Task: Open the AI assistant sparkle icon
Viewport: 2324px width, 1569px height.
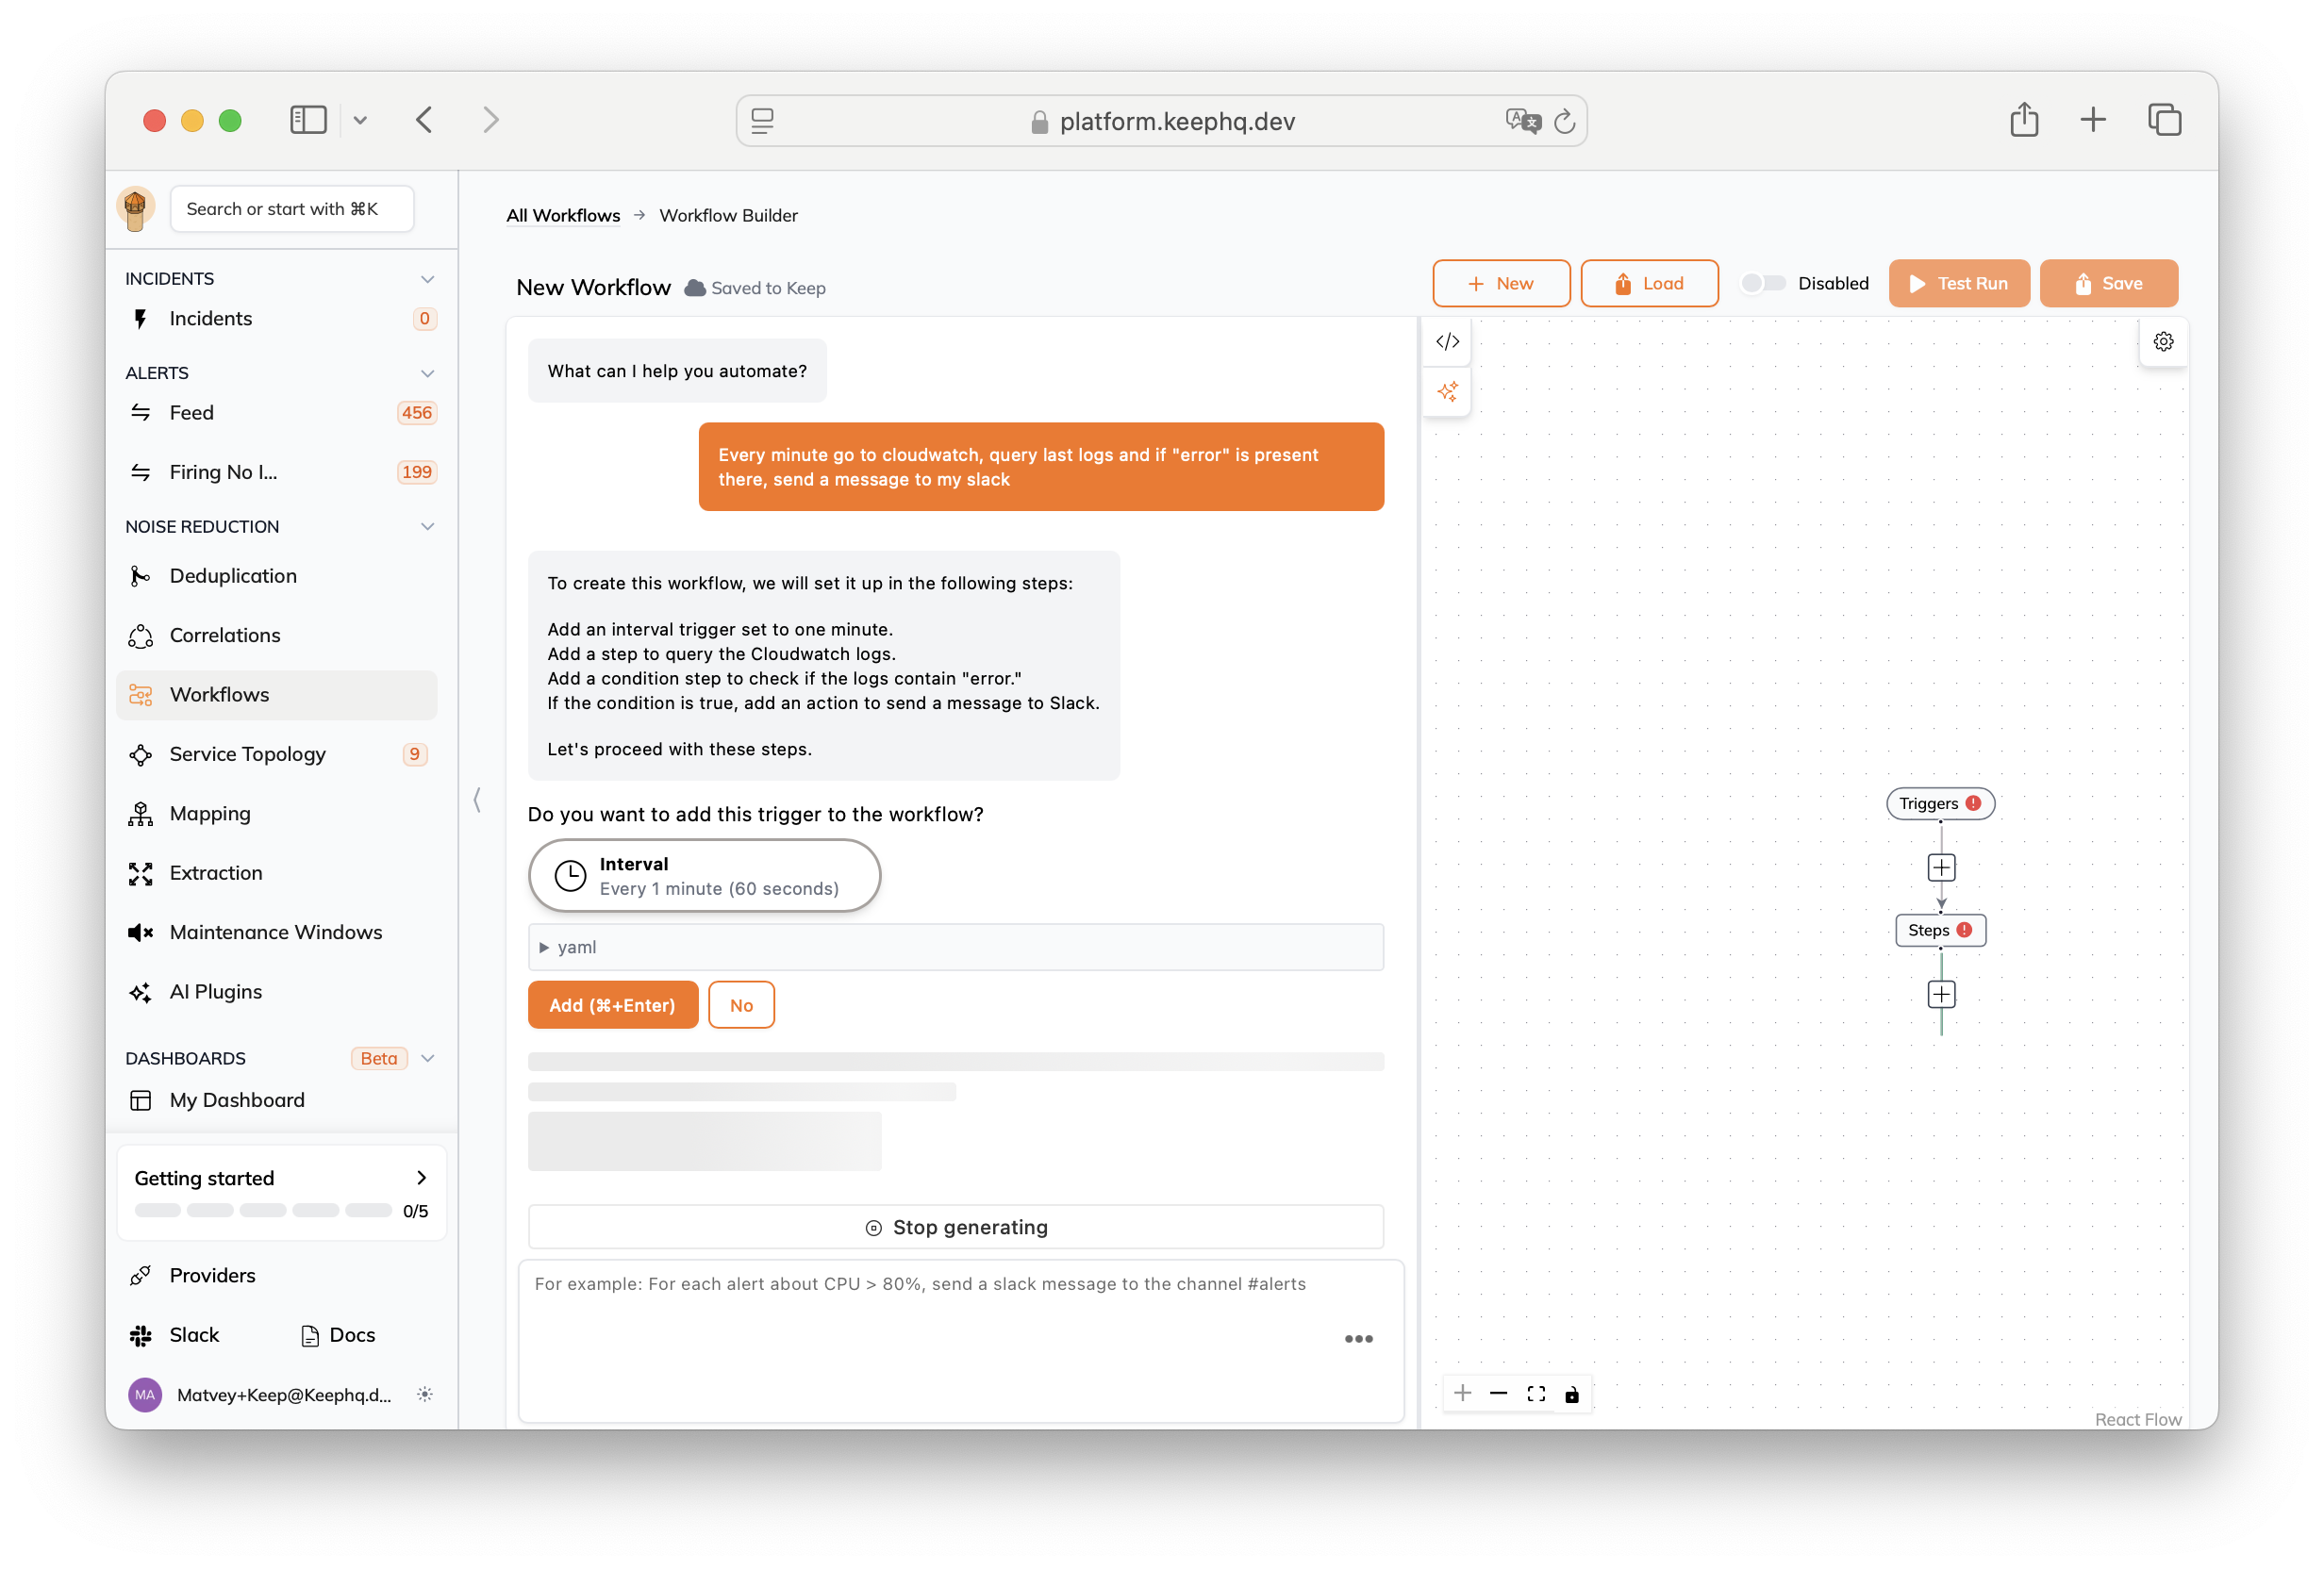Action: [1447, 391]
